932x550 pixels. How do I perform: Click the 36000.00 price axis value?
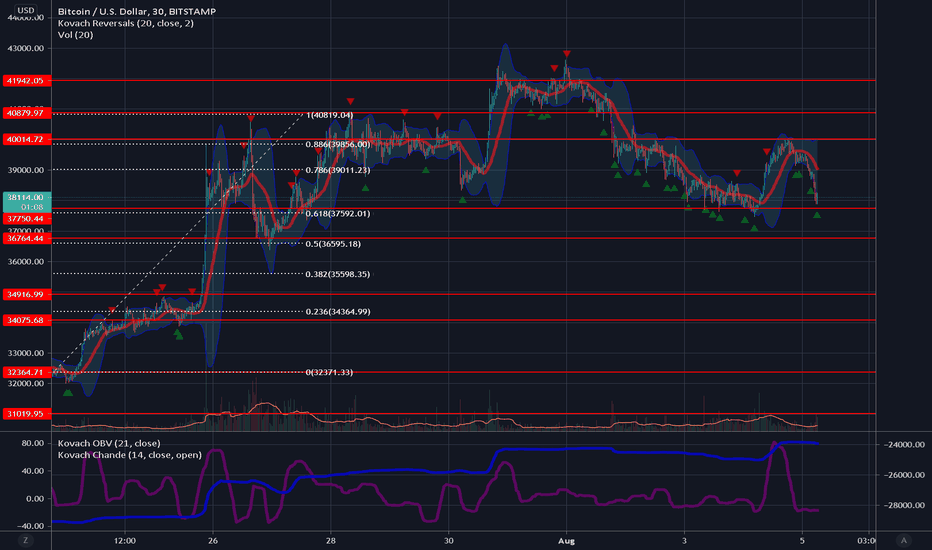(26, 262)
